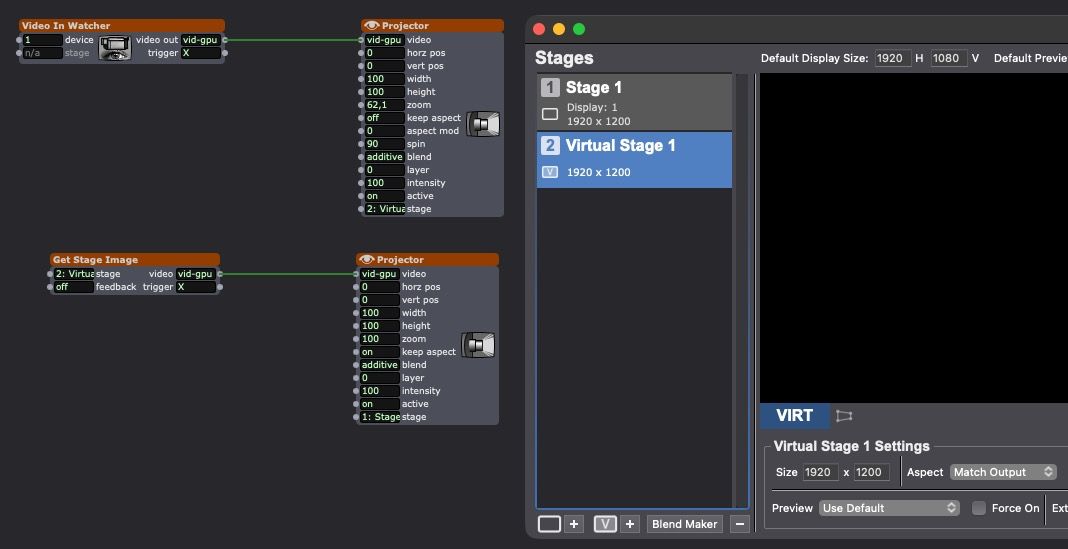Click the Get Stage Image actor title
Viewport: 1068px width, 549px height.
pyautogui.click(x=95, y=260)
